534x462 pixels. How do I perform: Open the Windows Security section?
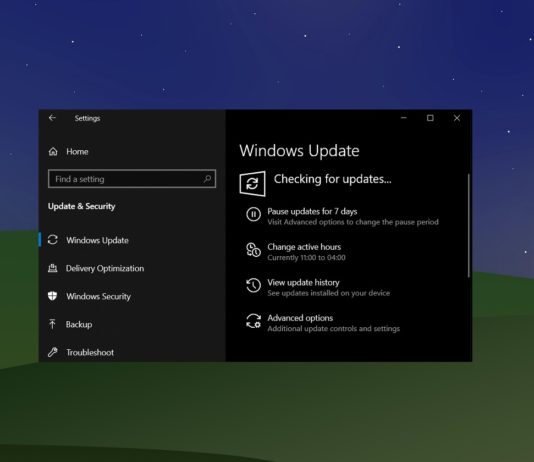point(98,296)
